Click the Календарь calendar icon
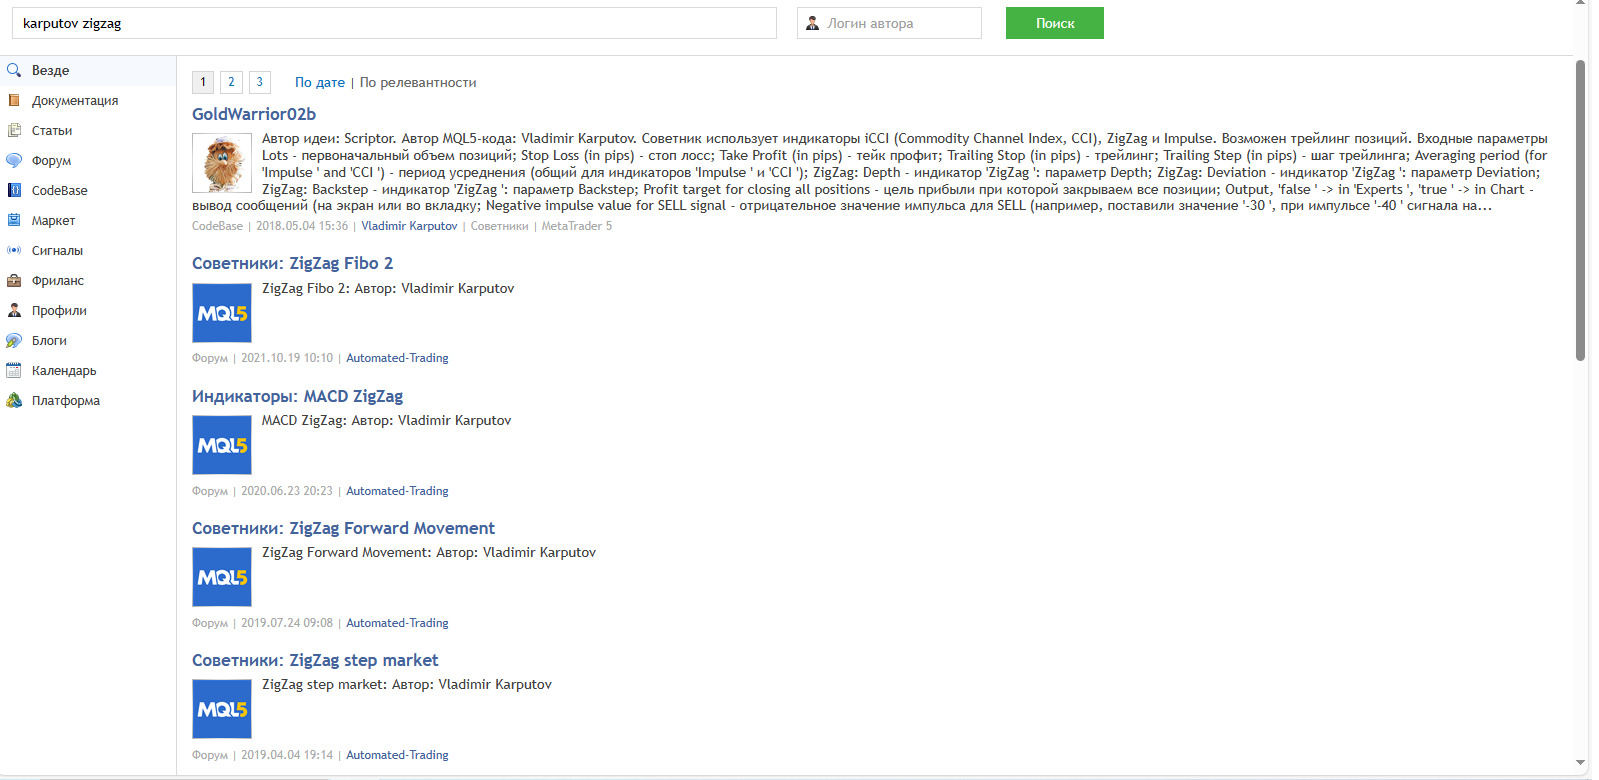The width and height of the screenshot is (1599, 780). (x=14, y=370)
